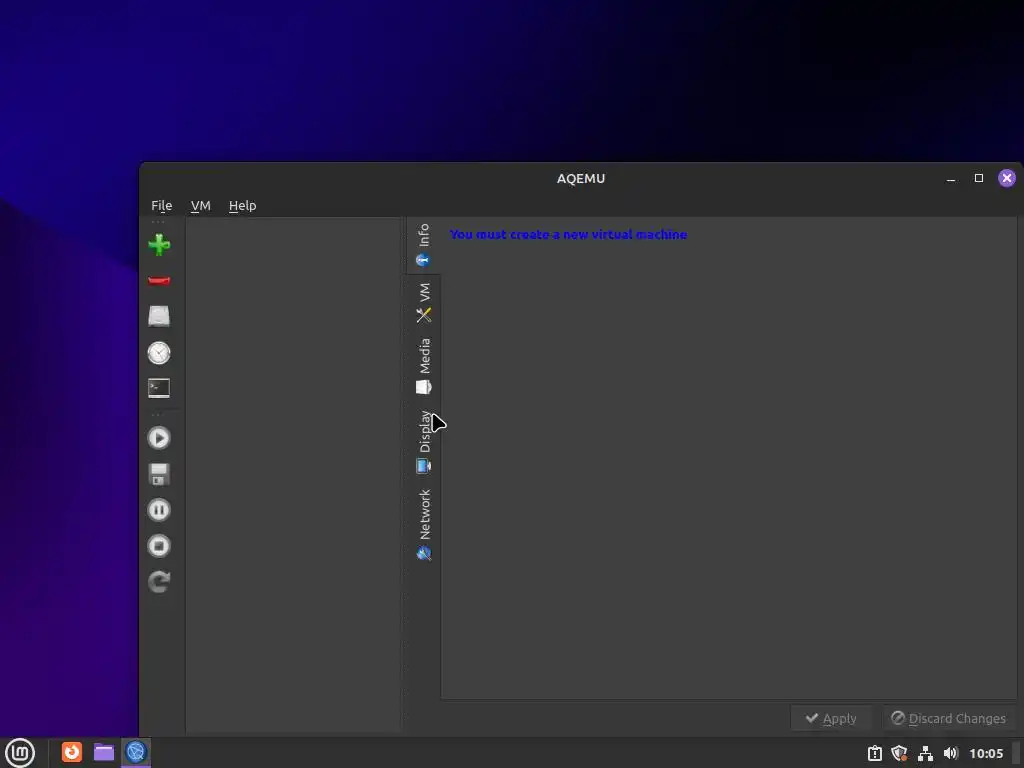Open the file manager from the taskbar
The width and height of the screenshot is (1024, 768).
click(x=104, y=752)
